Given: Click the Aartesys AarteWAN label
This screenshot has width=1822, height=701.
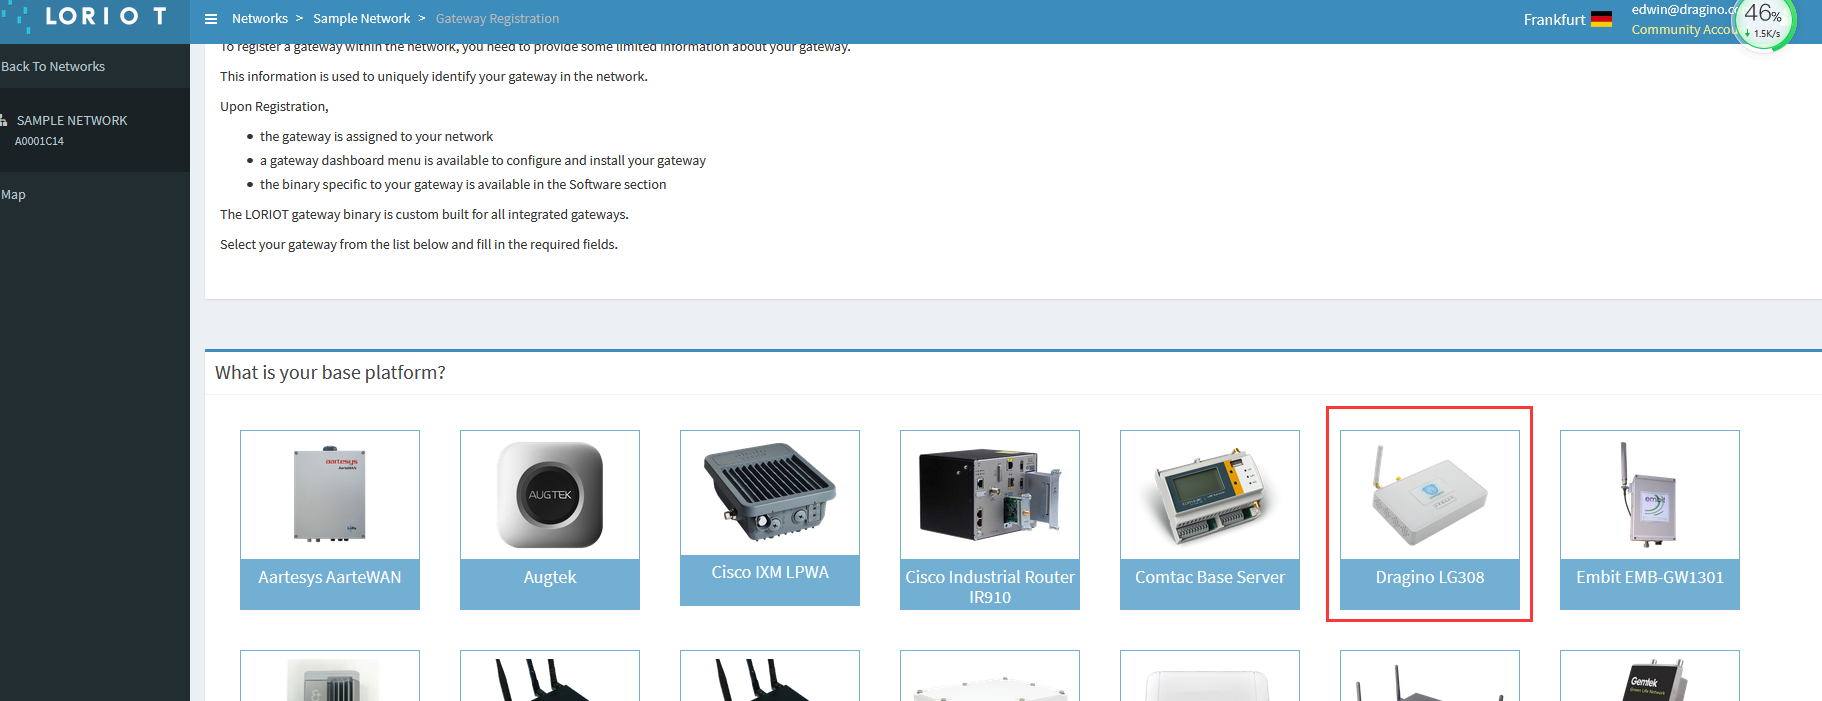Looking at the screenshot, I should 330,578.
